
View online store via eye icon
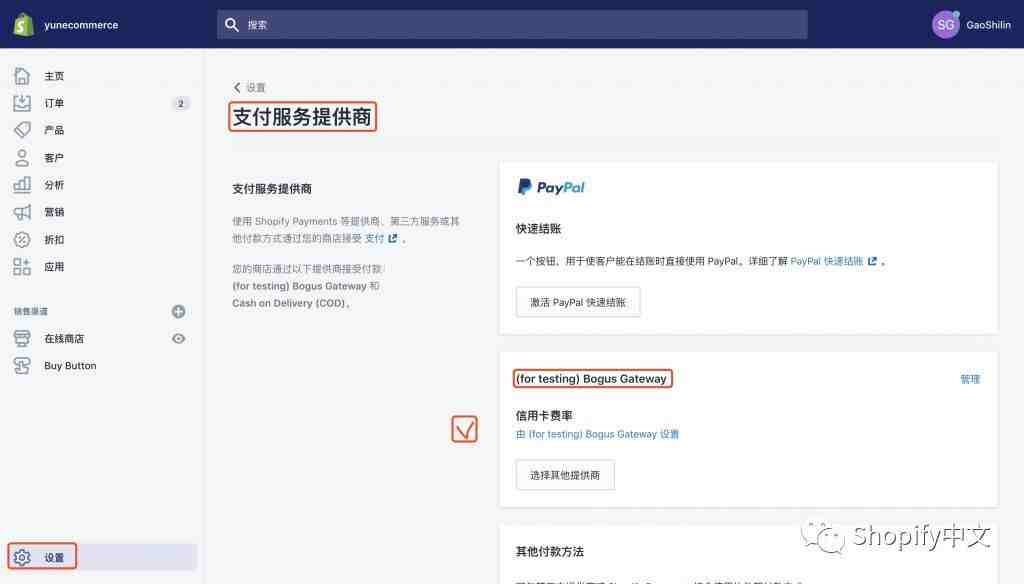[x=178, y=338]
